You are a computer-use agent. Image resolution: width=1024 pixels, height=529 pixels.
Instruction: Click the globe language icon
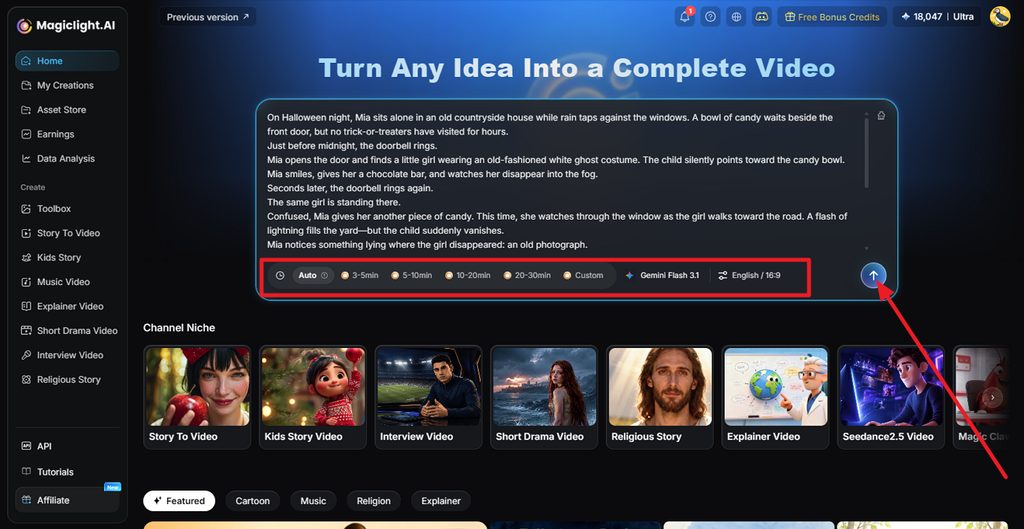pos(736,17)
